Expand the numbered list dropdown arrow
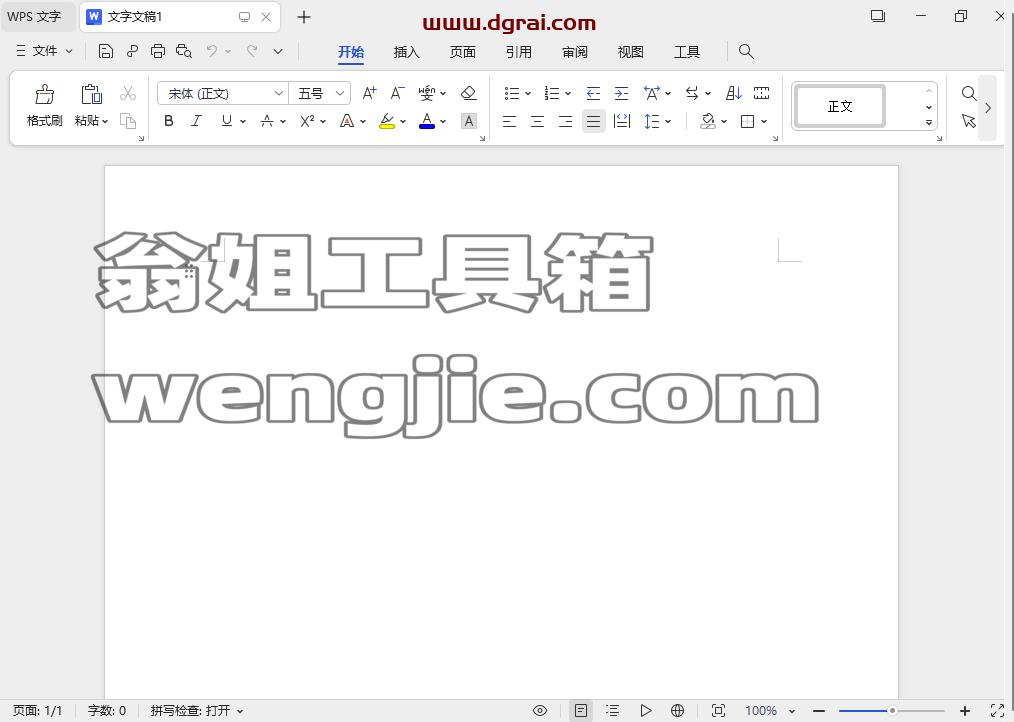The image size is (1014, 722). click(568, 94)
